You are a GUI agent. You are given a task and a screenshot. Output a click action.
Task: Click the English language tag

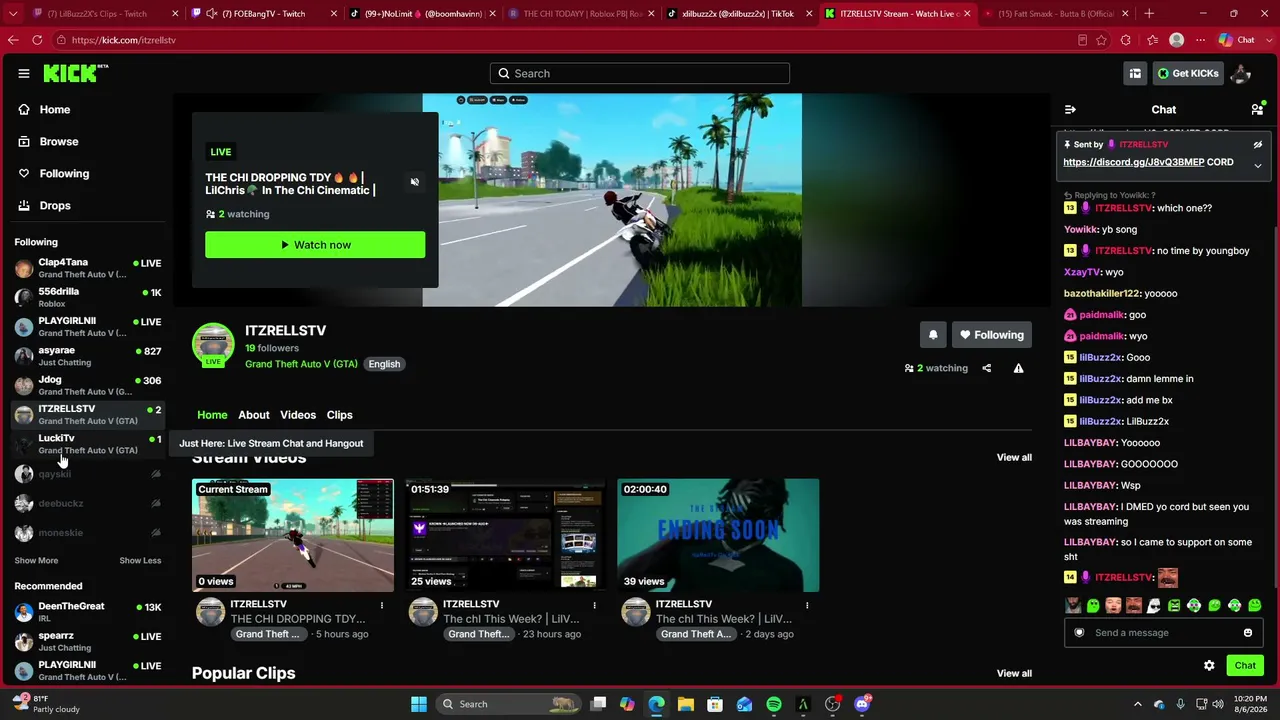384,364
